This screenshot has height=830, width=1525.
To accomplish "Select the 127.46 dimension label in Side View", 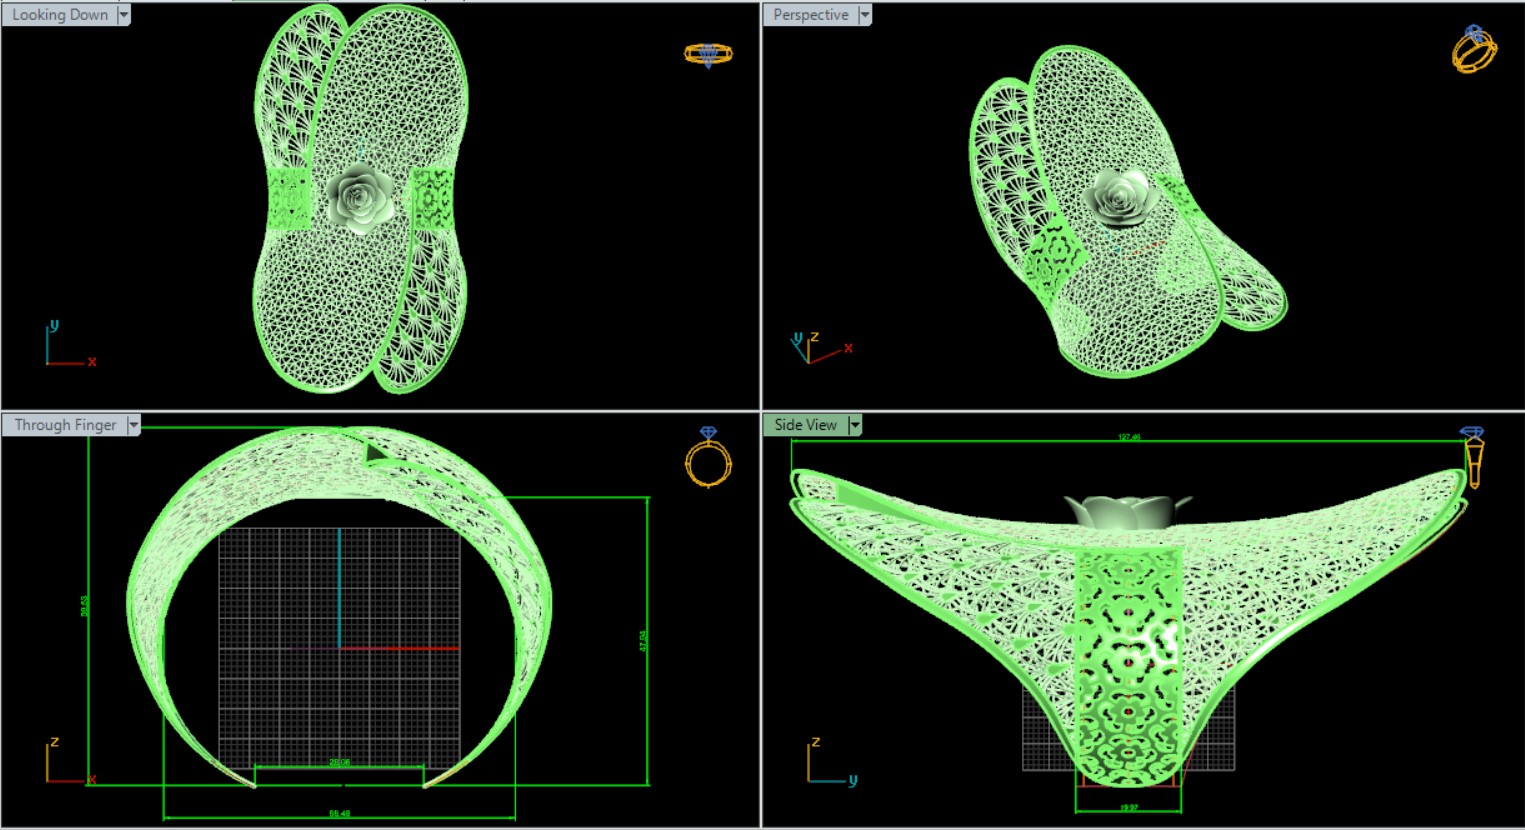I will pyautogui.click(x=1128, y=437).
